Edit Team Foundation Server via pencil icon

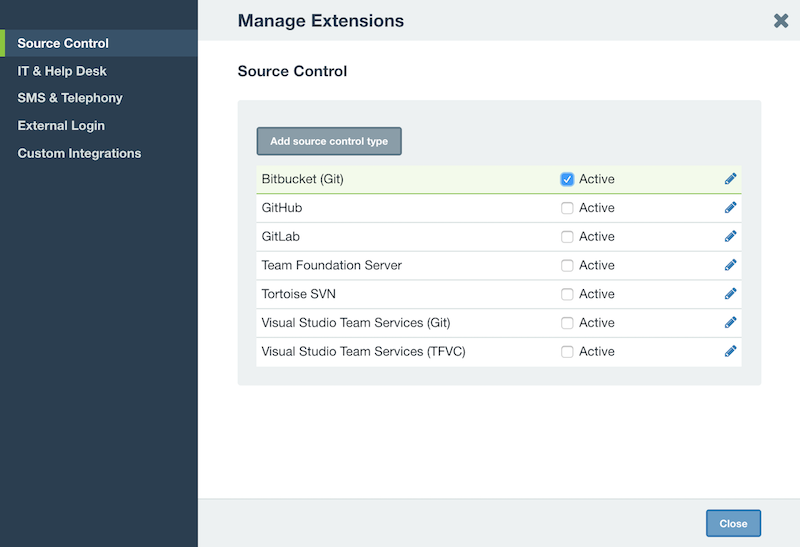coord(730,265)
